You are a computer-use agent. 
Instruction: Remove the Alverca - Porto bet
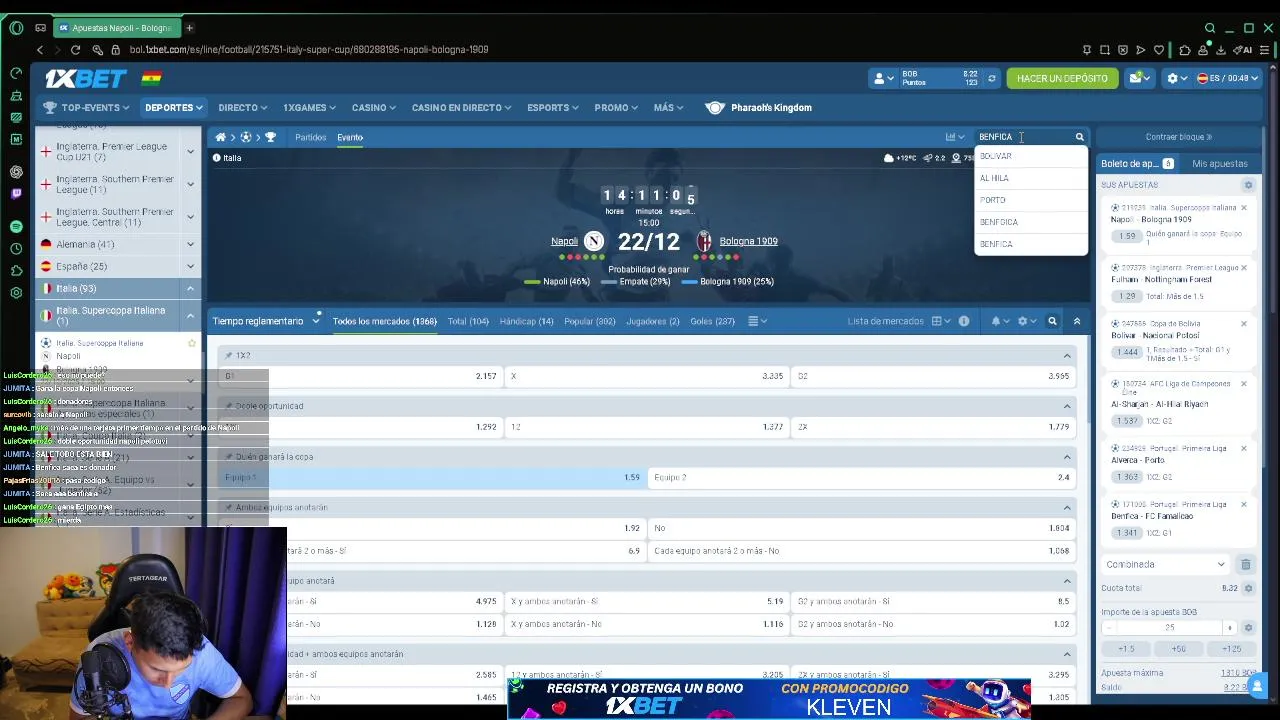[x=1244, y=448]
